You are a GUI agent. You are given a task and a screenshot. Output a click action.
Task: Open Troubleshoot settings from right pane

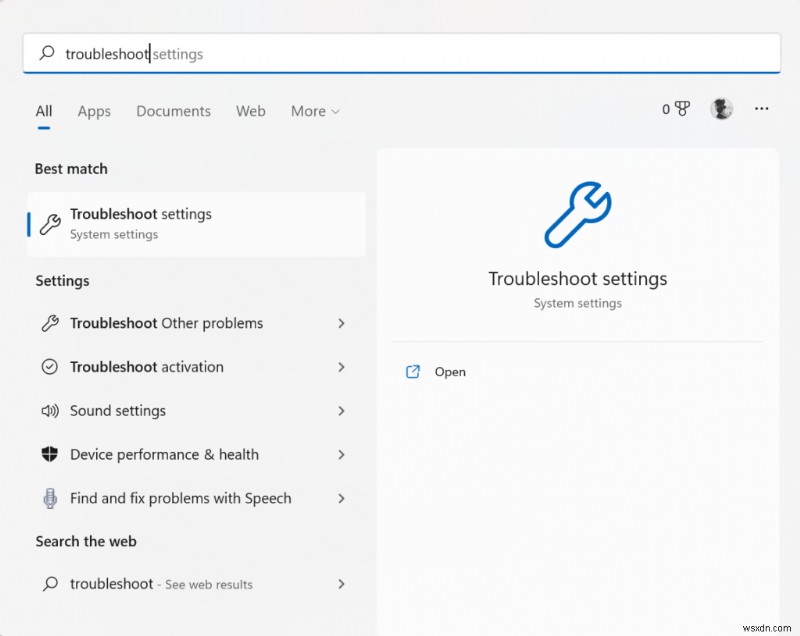pos(449,372)
